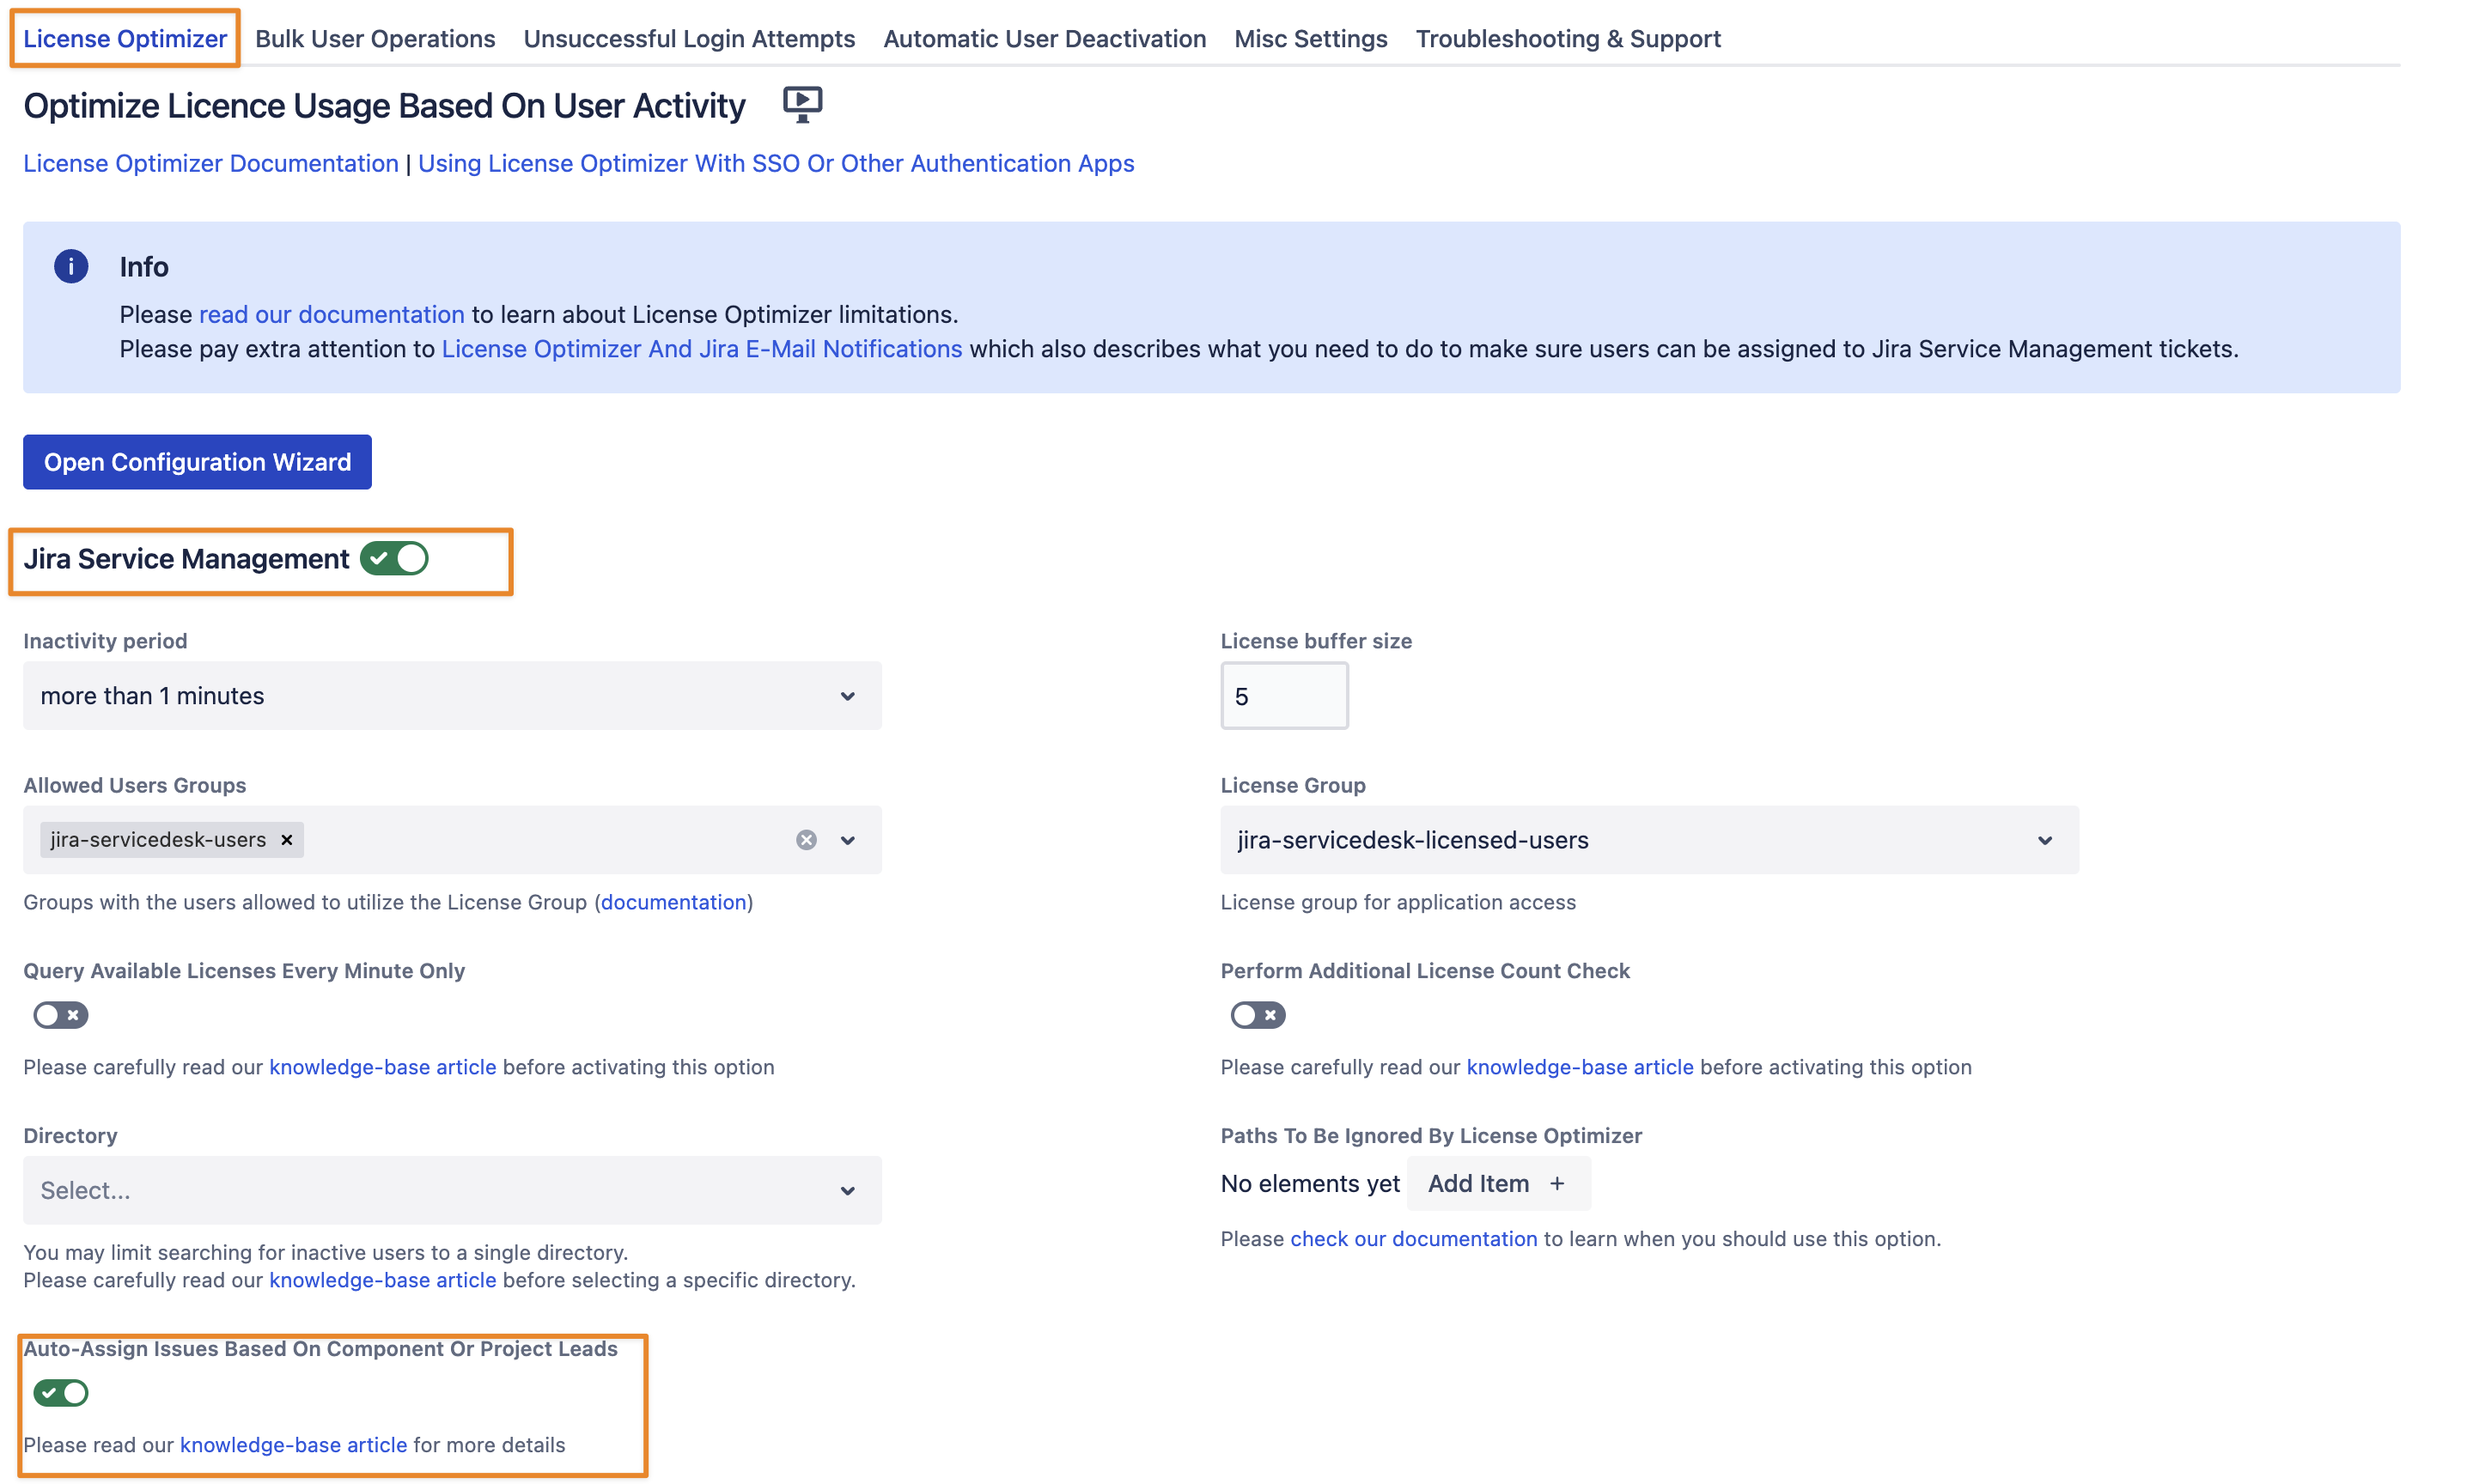Click 'read our documentation' link in Info

[x=332, y=314]
